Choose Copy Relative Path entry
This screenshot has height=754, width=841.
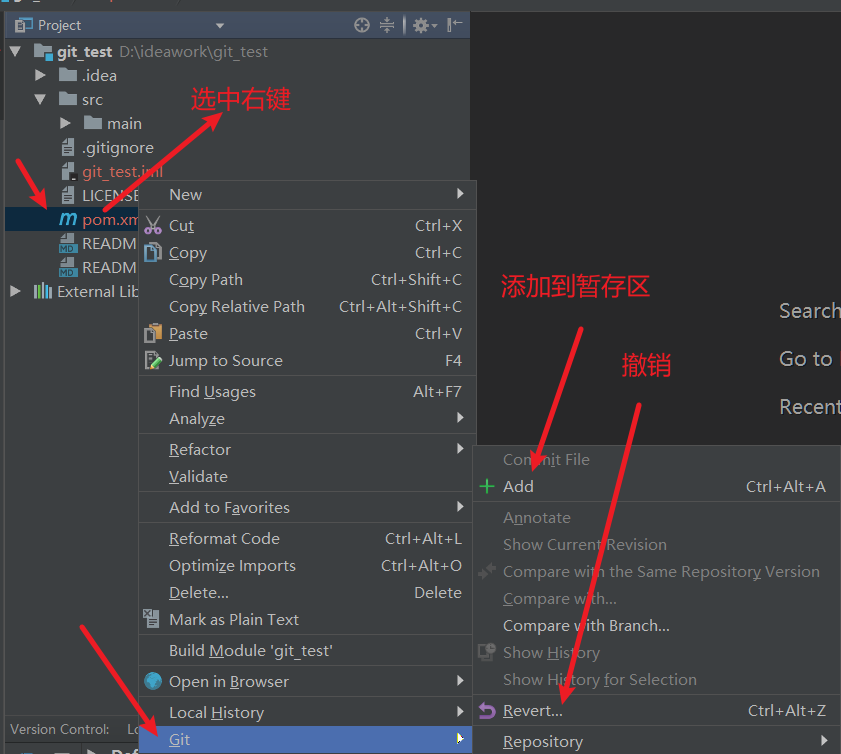(307, 306)
